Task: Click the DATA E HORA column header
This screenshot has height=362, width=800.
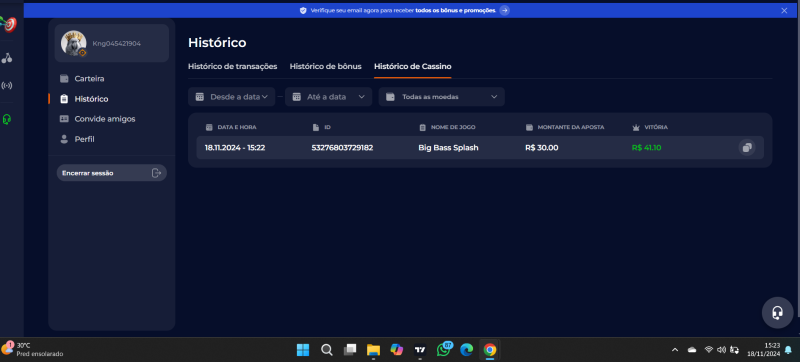Action: pos(231,127)
